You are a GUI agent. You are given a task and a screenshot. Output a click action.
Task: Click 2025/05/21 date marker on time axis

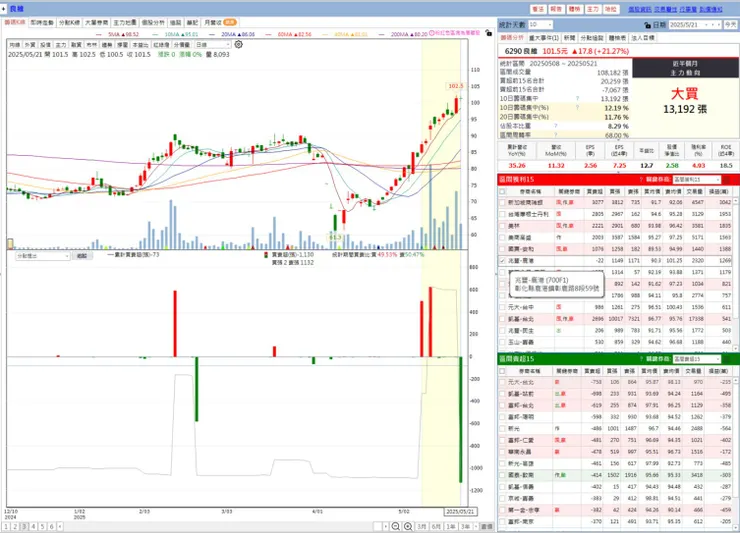click(x=460, y=512)
